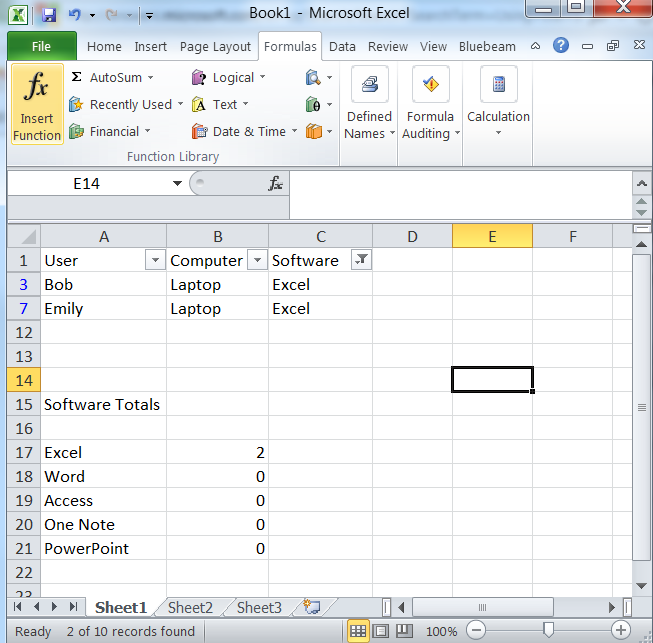Click the 100% zoom level
The image size is (653, 643).
point(441,632)
